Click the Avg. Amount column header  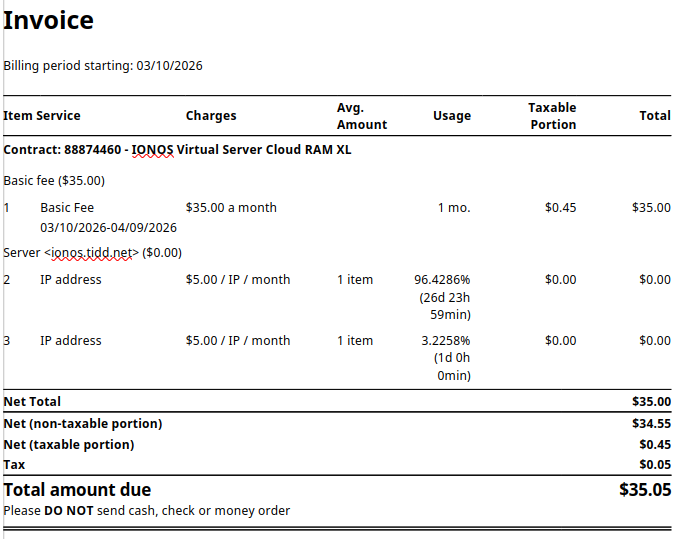coord(361,116)
